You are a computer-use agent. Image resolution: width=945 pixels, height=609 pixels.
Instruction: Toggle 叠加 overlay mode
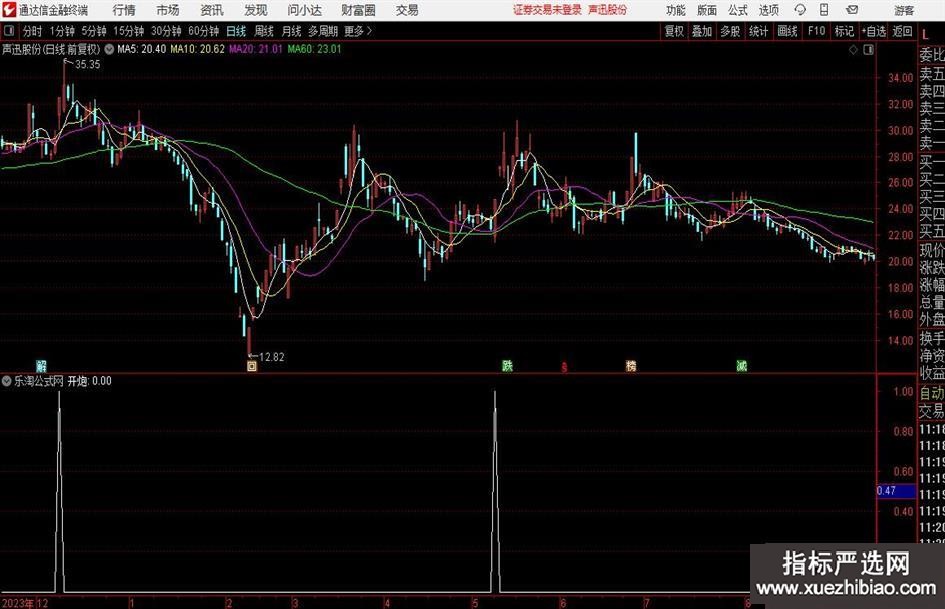point(702,31)
